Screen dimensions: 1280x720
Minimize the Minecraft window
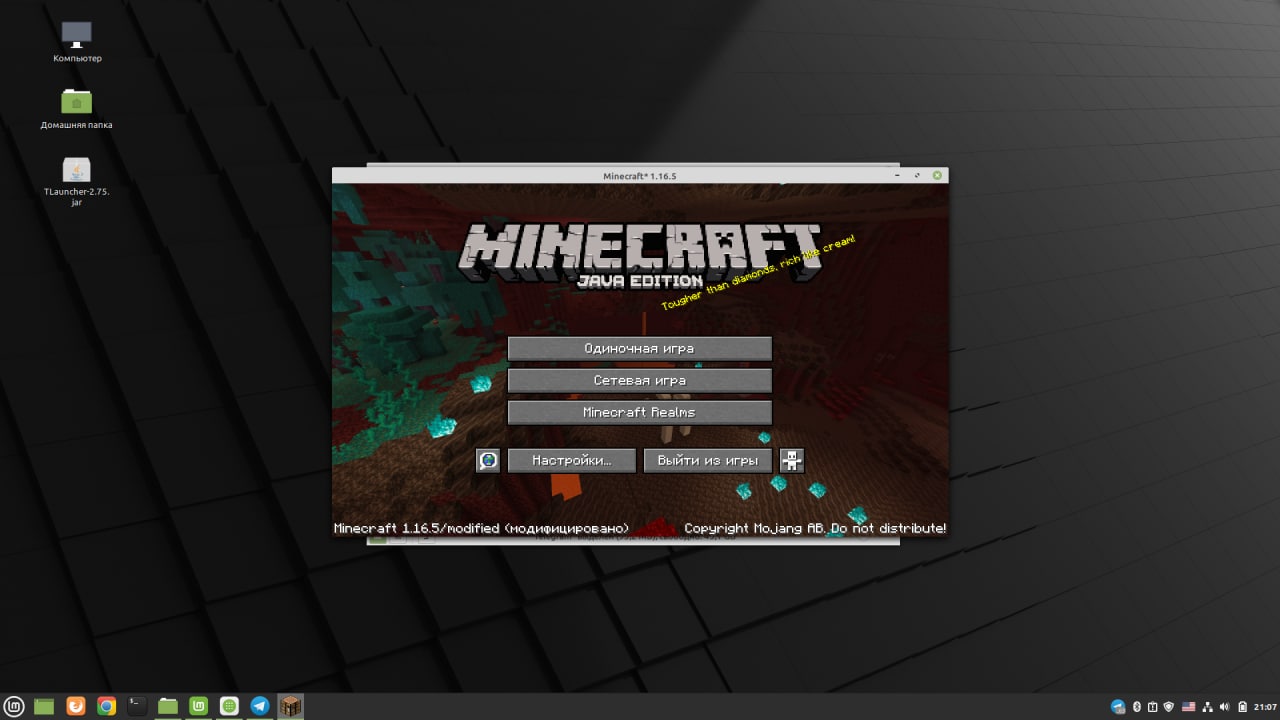[x=899, y=176]
